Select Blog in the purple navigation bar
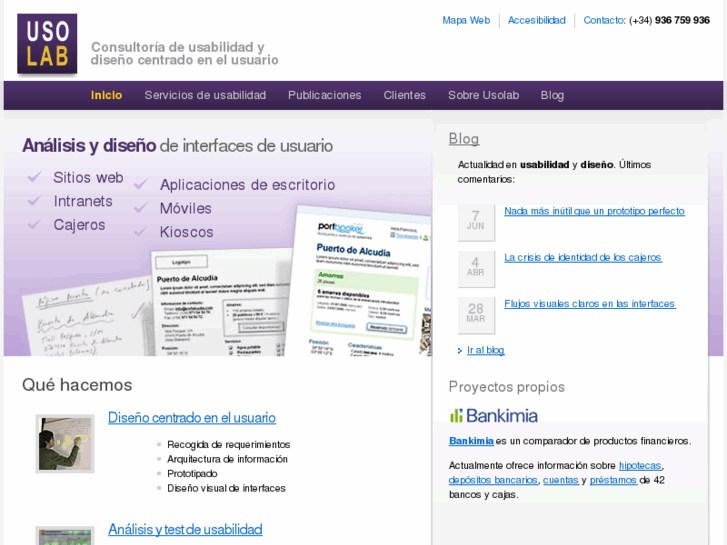727x545 pixels. [x=552, y=96]
